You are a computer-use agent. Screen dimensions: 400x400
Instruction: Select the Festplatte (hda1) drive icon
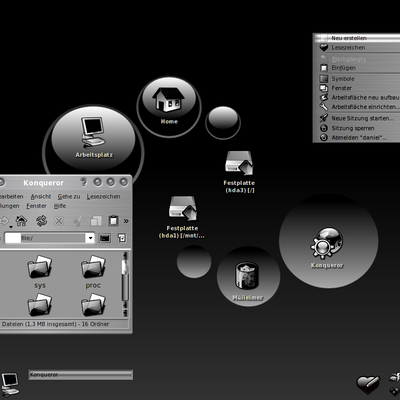point(182,217)
